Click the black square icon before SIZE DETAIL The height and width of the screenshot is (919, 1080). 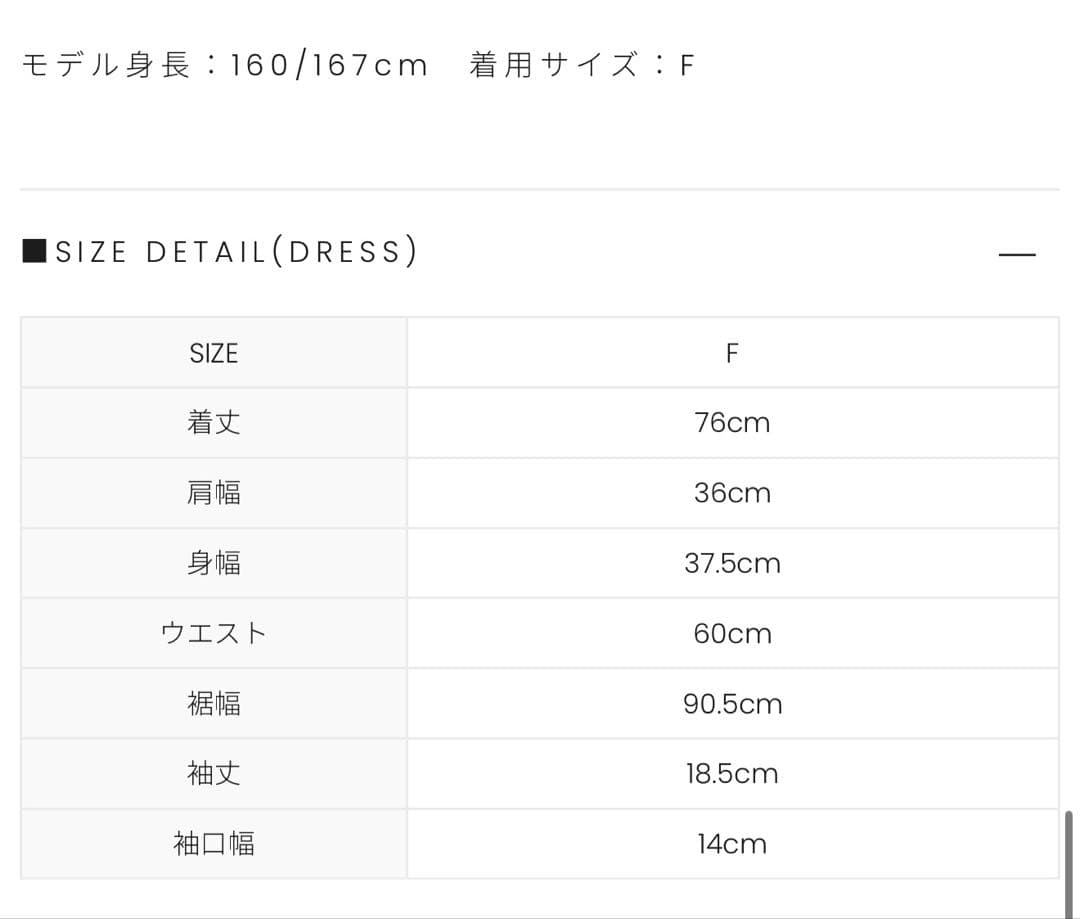coord(34,250)
